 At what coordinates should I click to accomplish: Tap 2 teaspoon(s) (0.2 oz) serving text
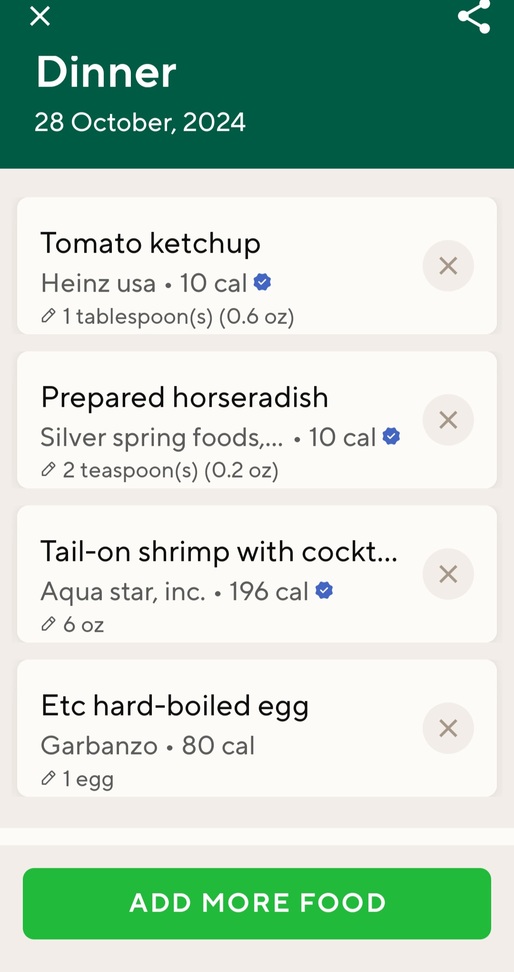tap(171, 471)
